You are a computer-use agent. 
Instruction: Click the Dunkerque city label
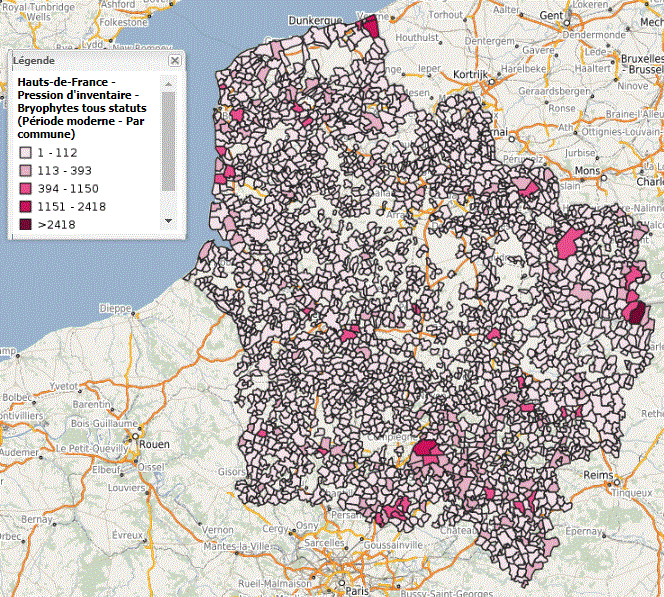coord(315,20)
